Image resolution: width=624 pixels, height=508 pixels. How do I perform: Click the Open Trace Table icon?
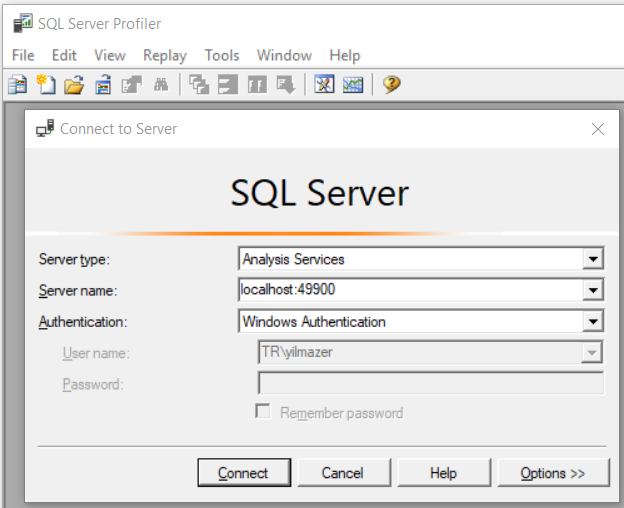pyautogui.click(x=103, y=85)
